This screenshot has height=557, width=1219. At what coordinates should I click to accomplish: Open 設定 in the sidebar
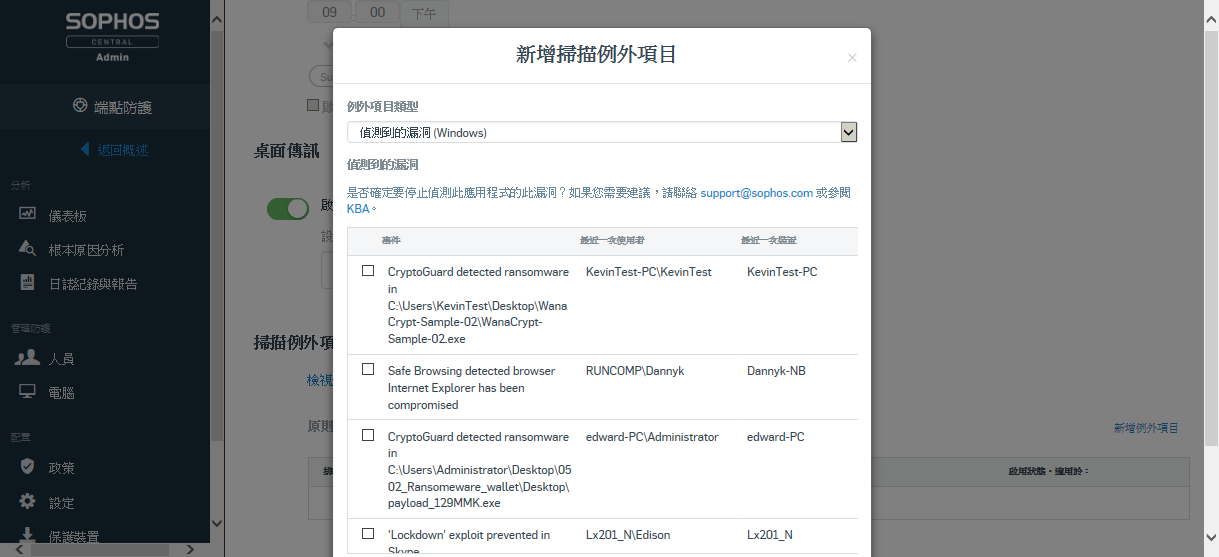[62, 503]
